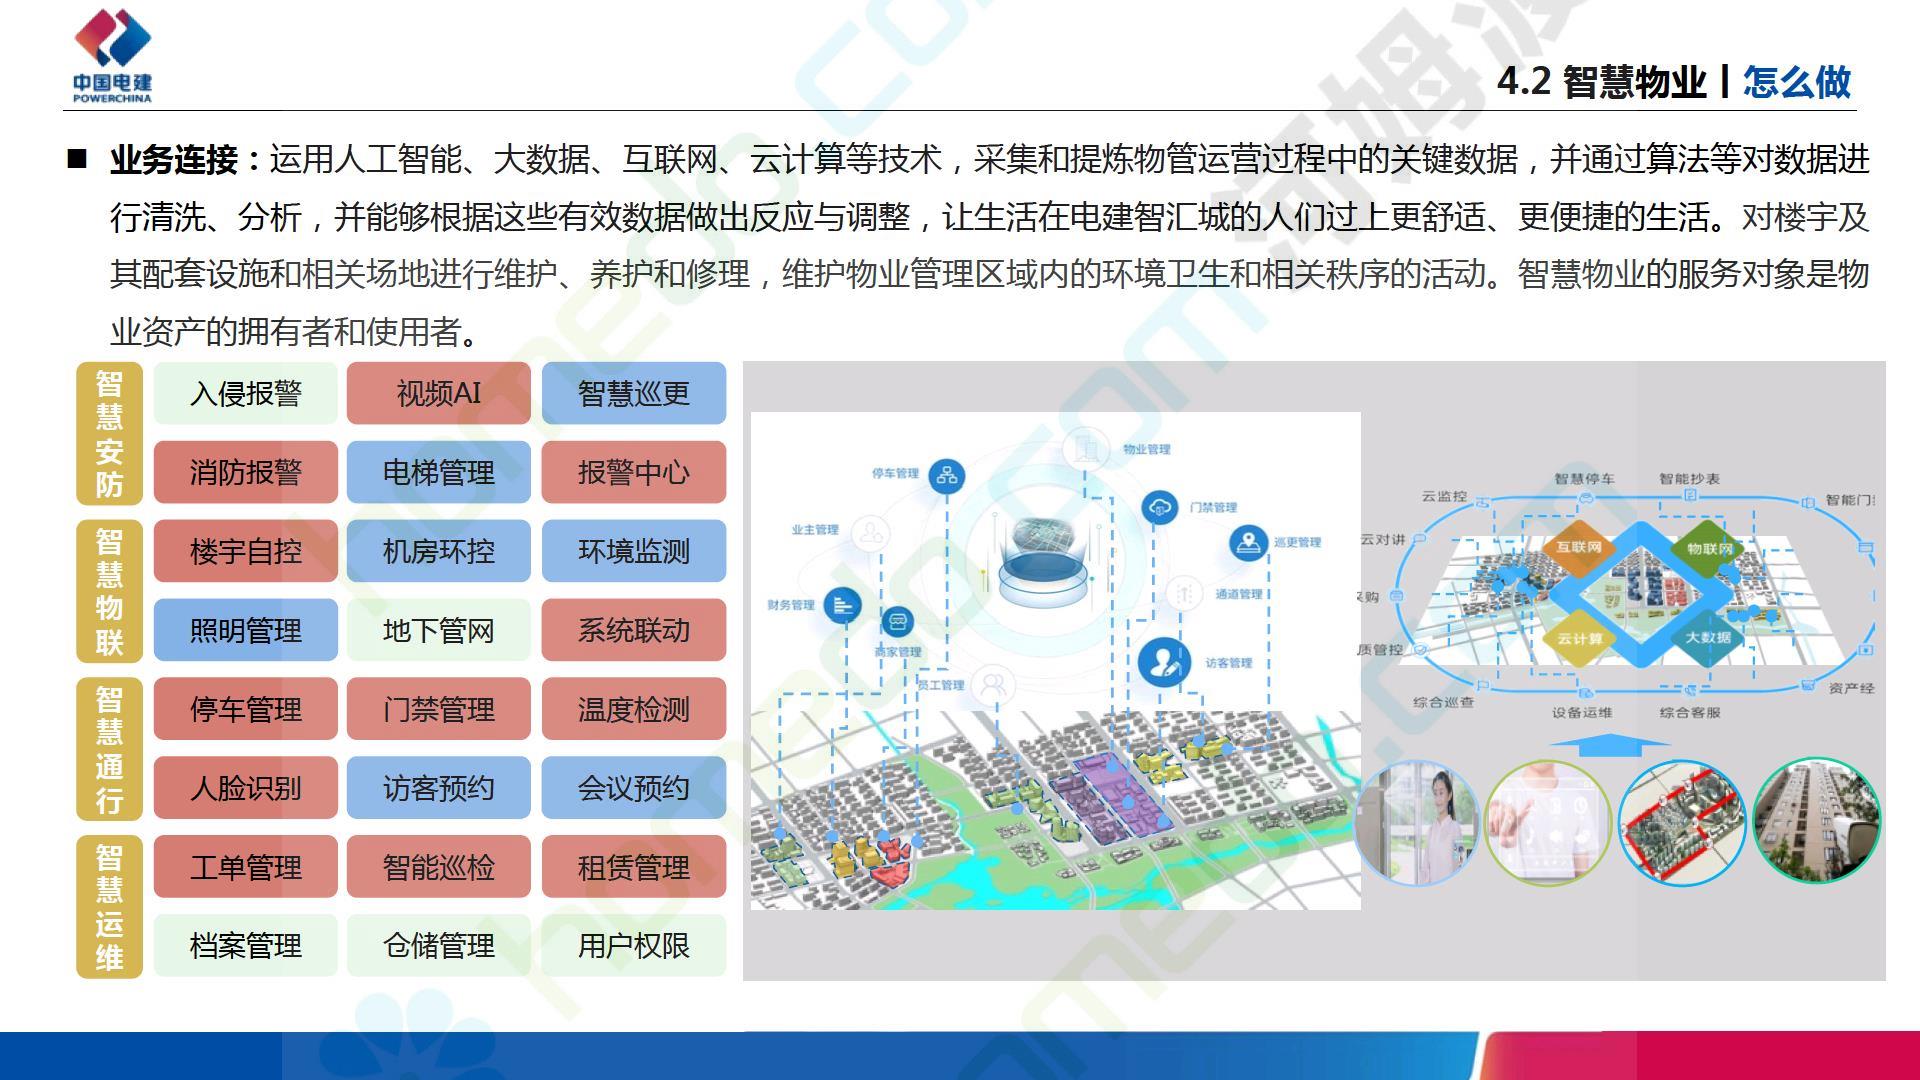The image size is (1920, 1080).
Task: Click the parking management icon (停车管理)
Action: coord(946,475)
